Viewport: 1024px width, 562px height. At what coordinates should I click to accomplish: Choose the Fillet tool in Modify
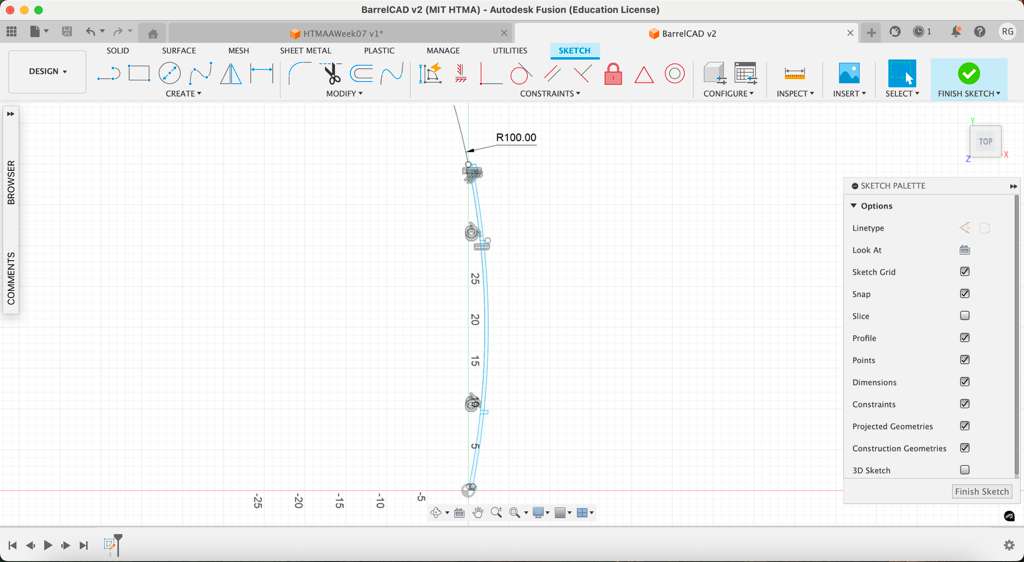coord(299,73)
